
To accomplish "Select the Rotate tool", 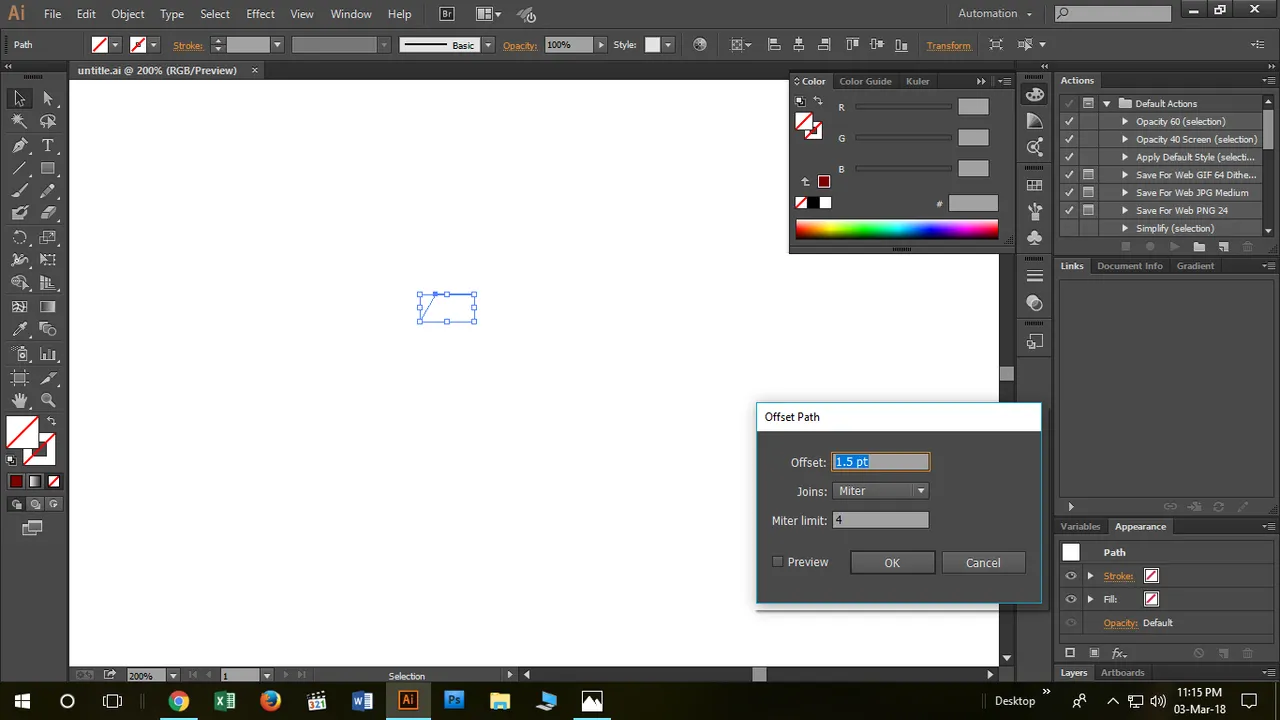I will tap(19, 237).
